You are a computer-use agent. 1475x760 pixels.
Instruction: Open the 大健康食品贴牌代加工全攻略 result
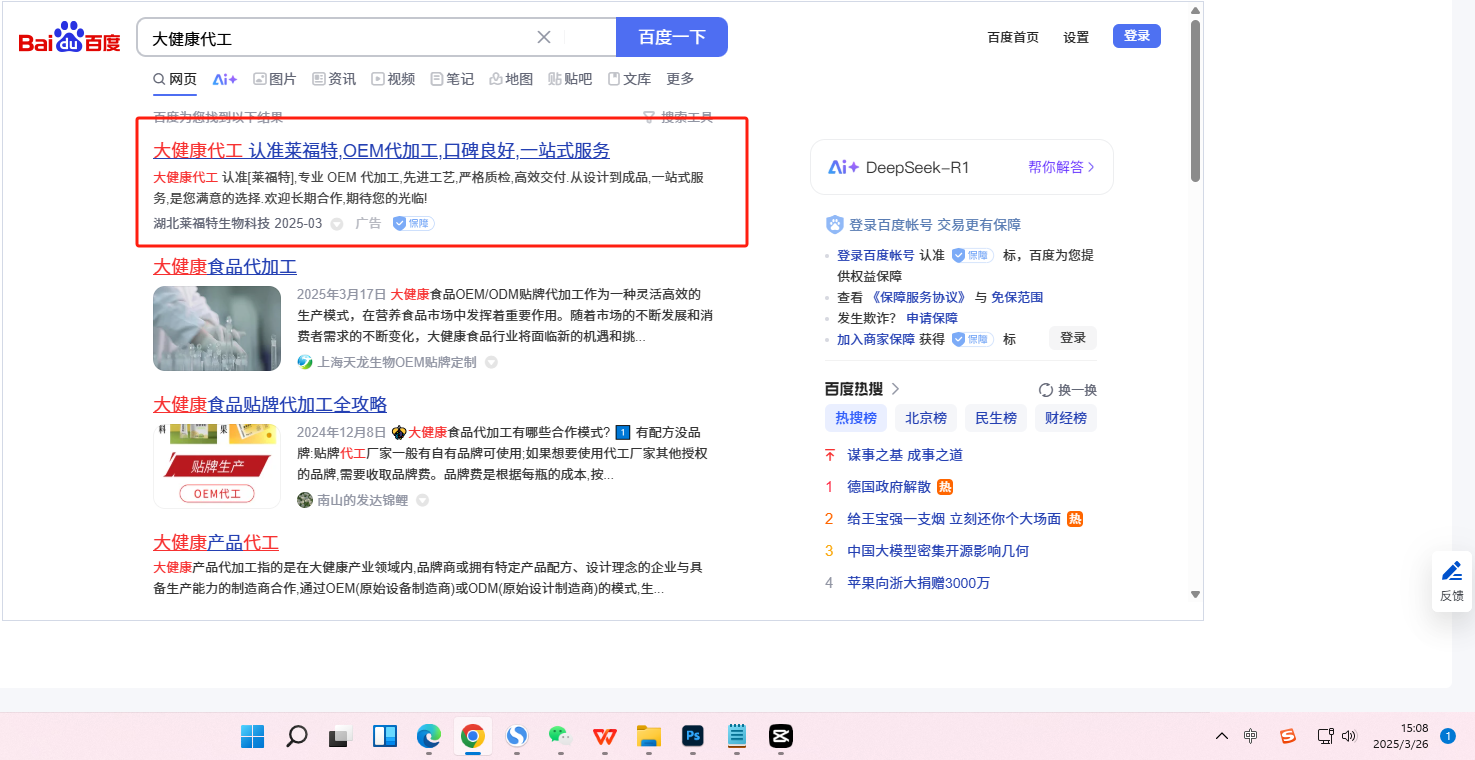pos(270,405)
